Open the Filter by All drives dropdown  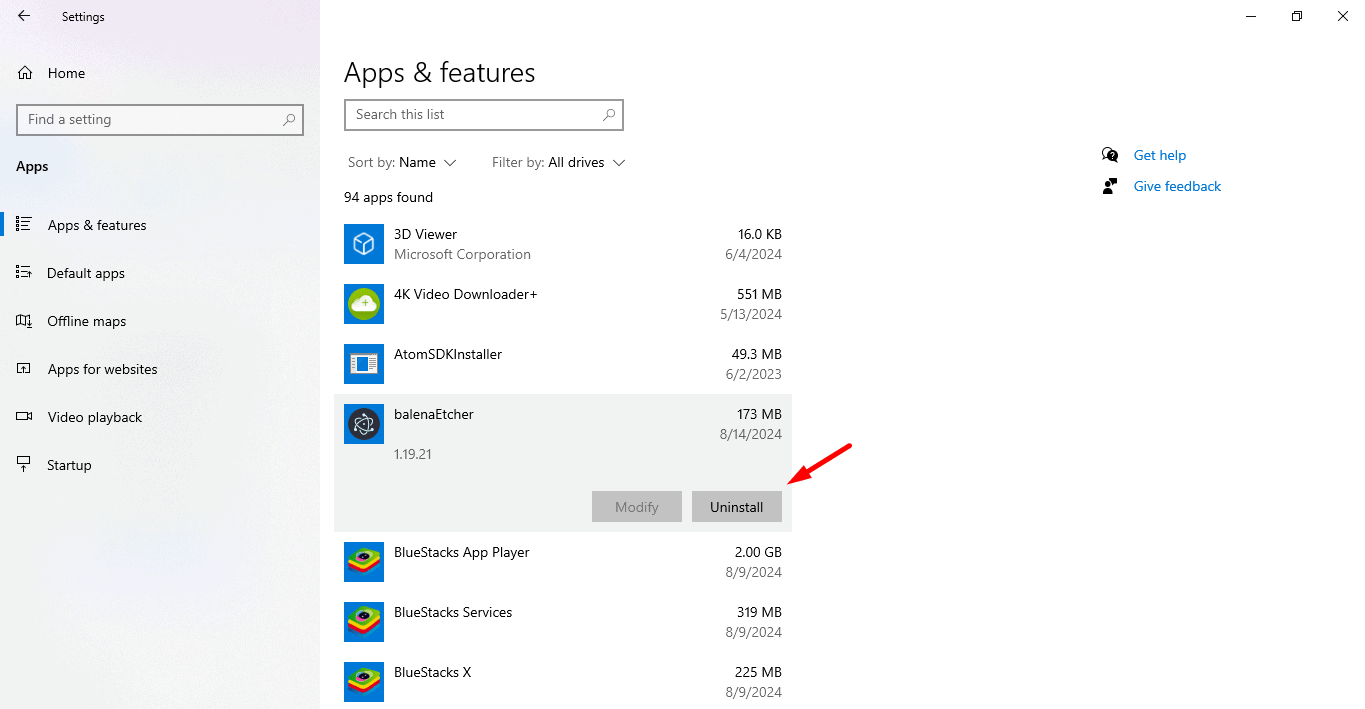559,162
